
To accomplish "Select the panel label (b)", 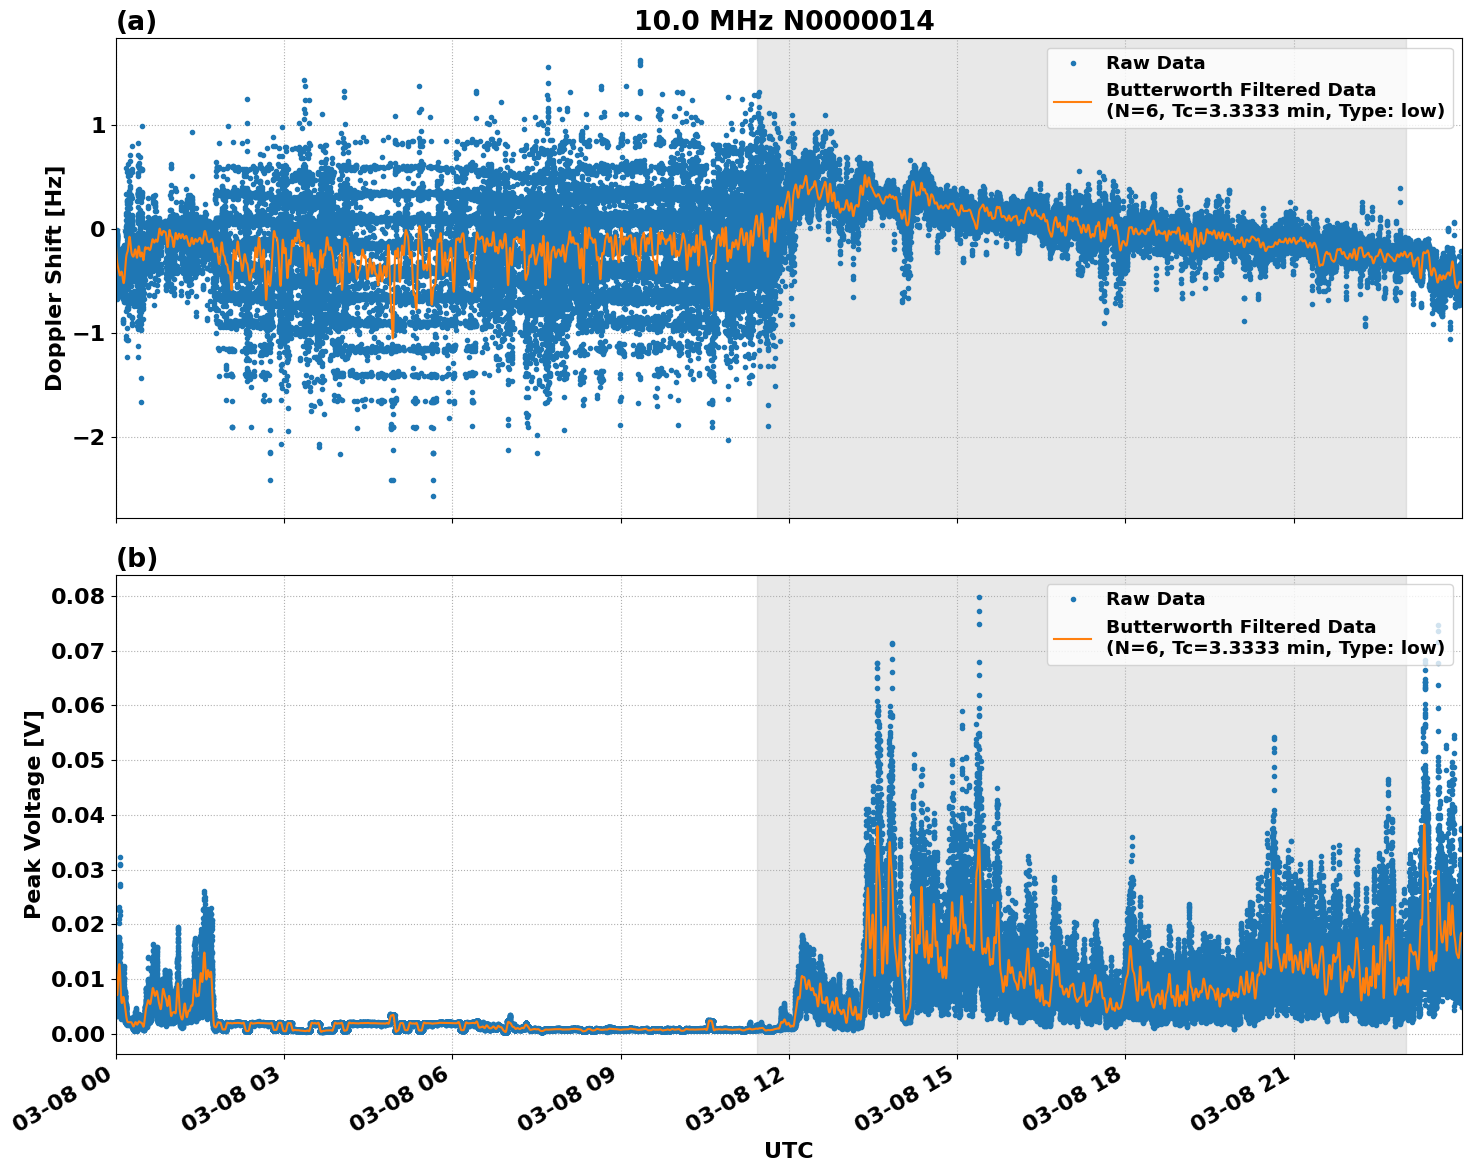I will point(137,558).
